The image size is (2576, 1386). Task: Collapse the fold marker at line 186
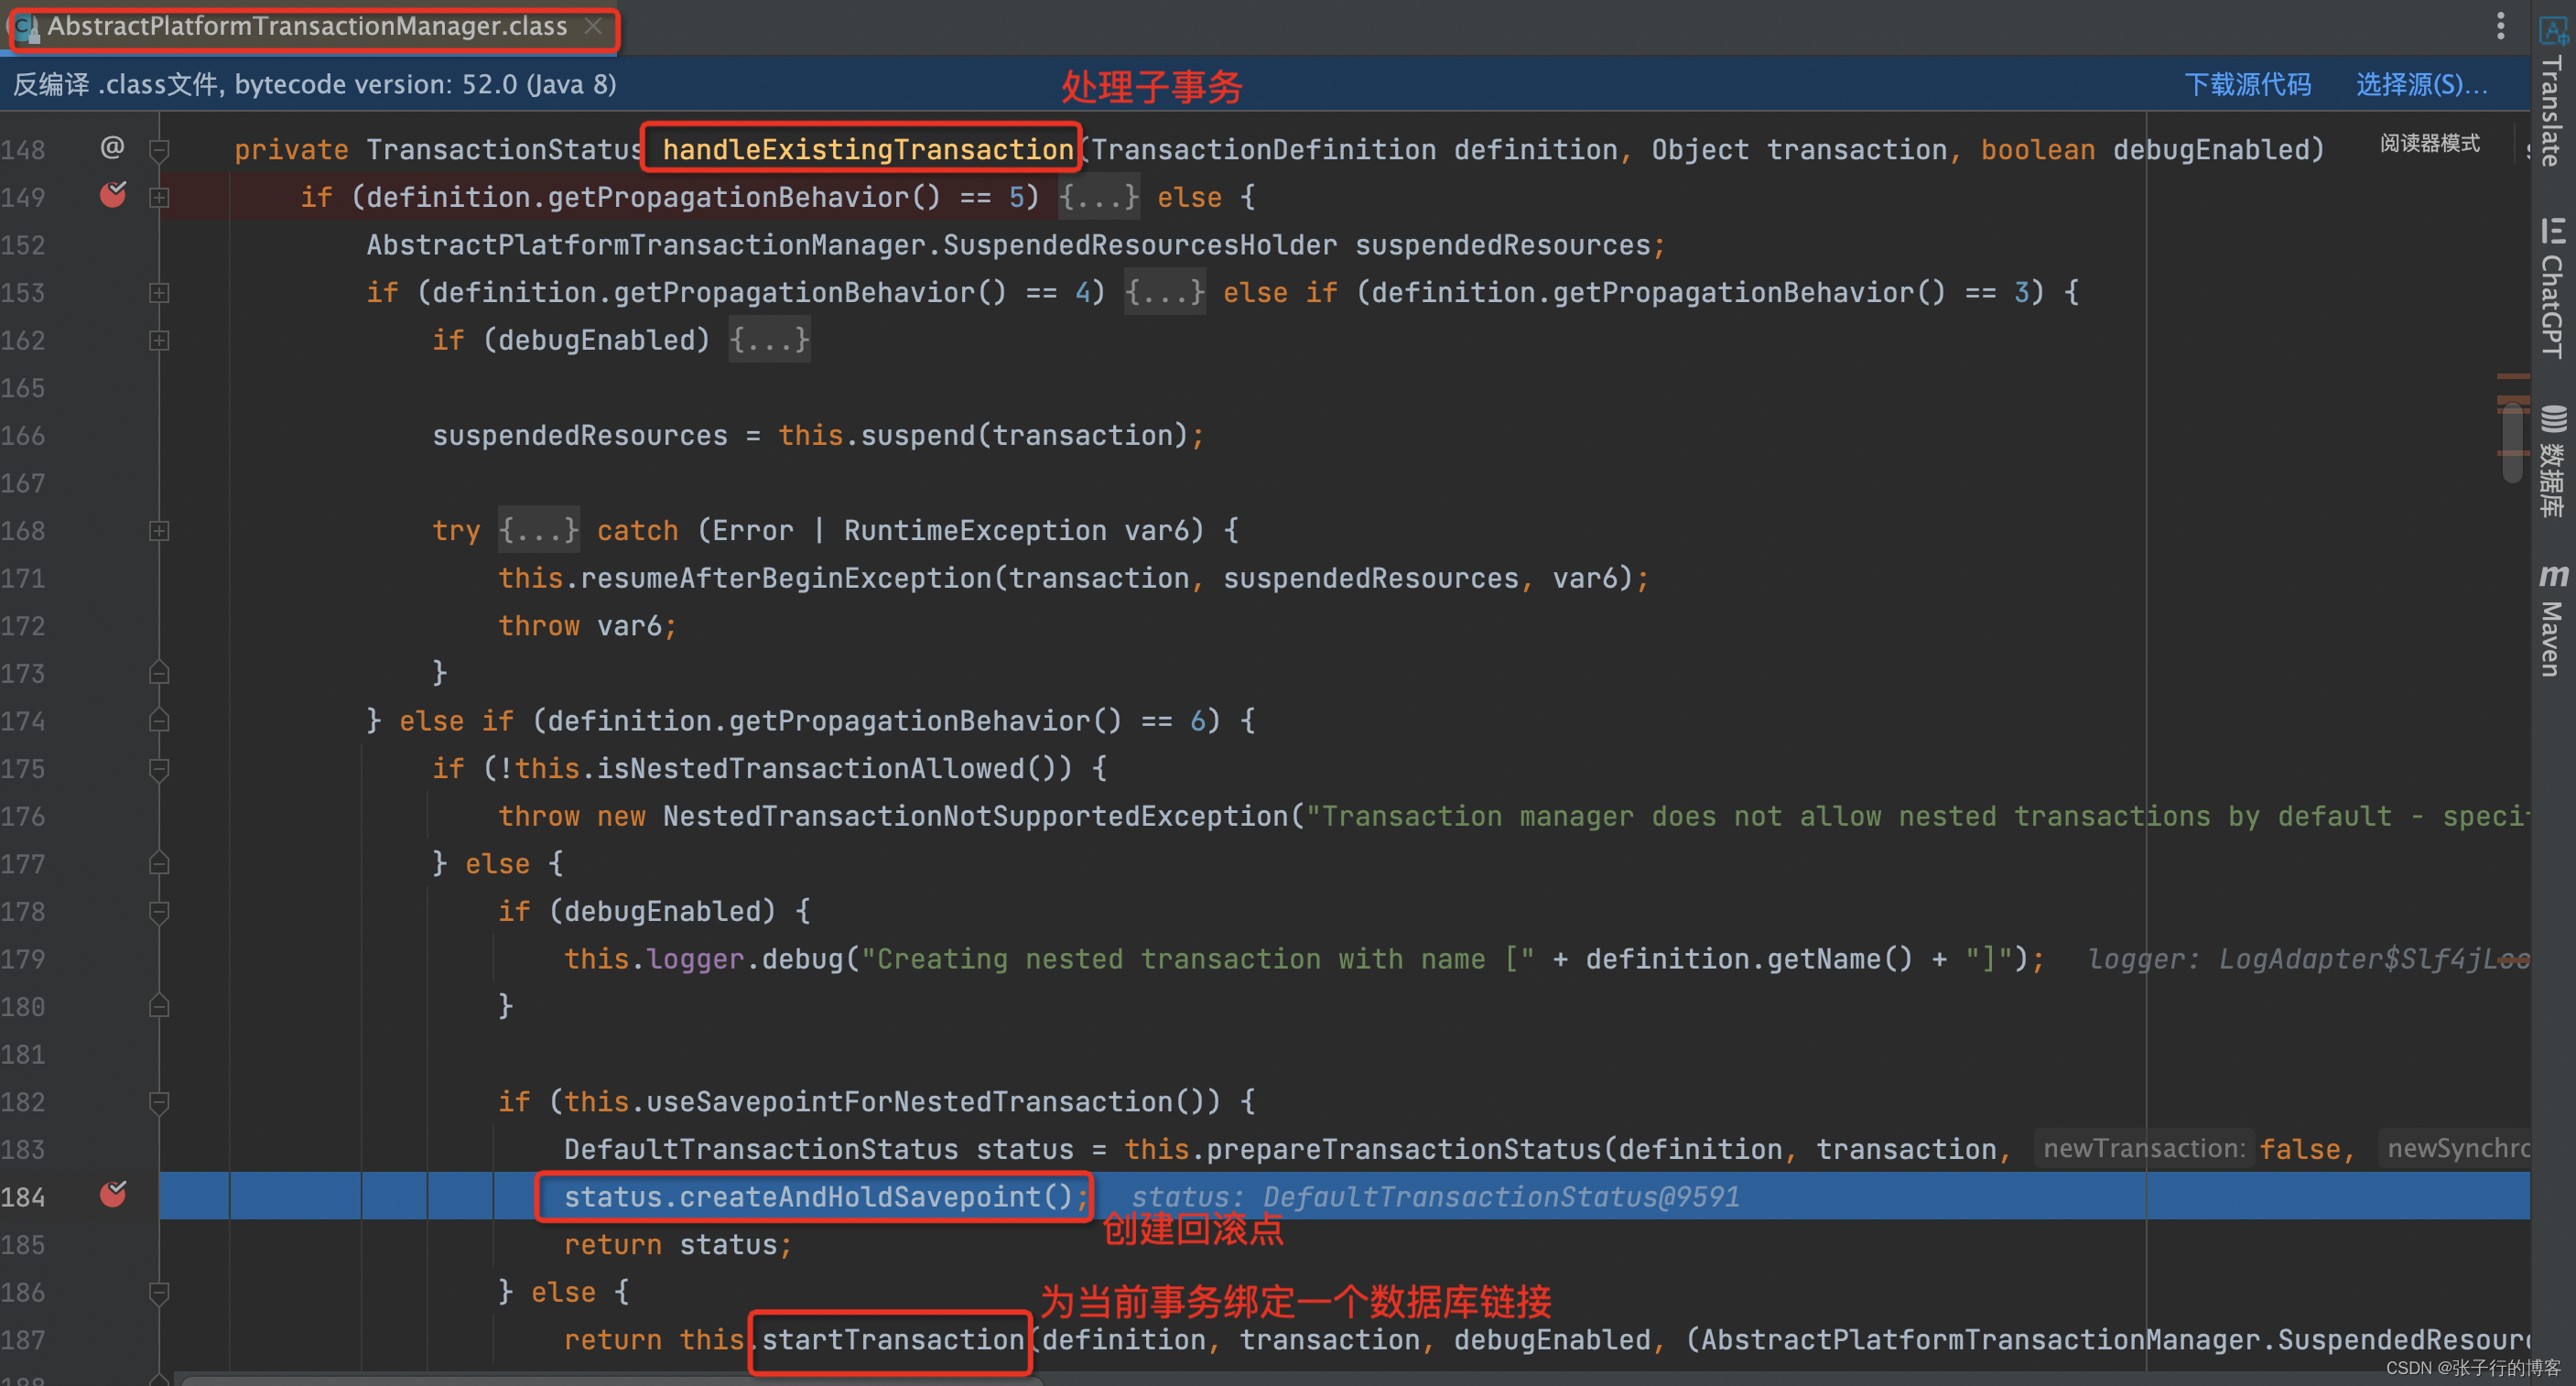point(158,1293)
